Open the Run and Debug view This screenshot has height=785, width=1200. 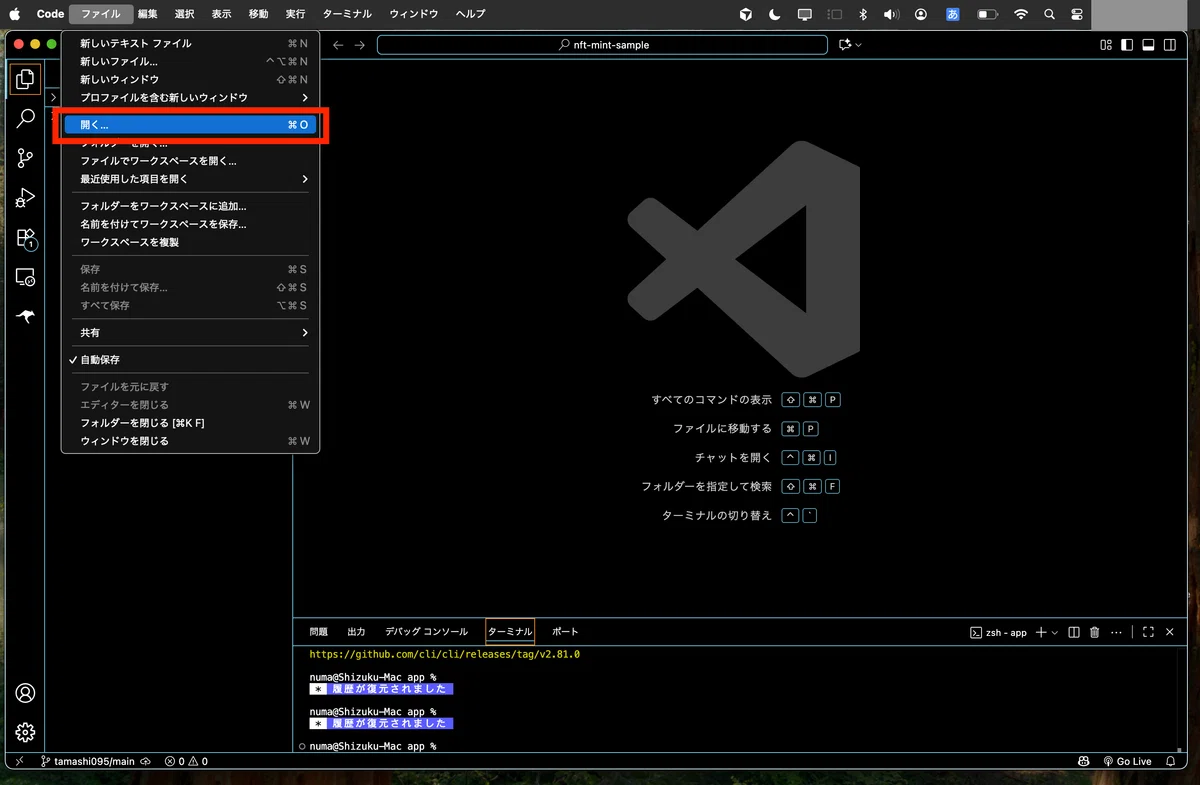(25, 198)
